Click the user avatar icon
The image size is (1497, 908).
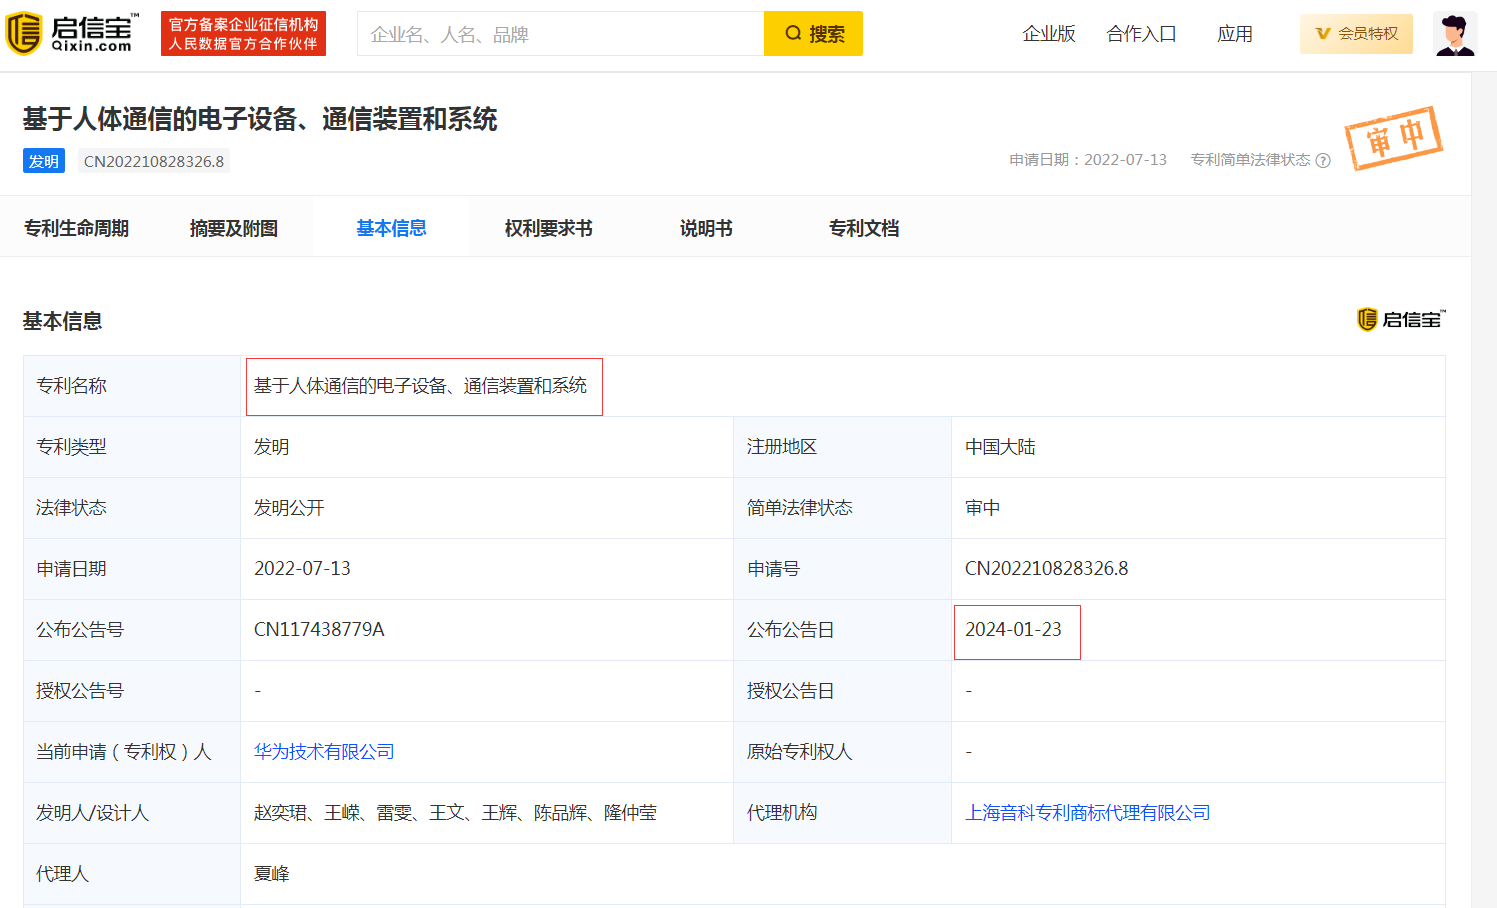pos(1455,34)
